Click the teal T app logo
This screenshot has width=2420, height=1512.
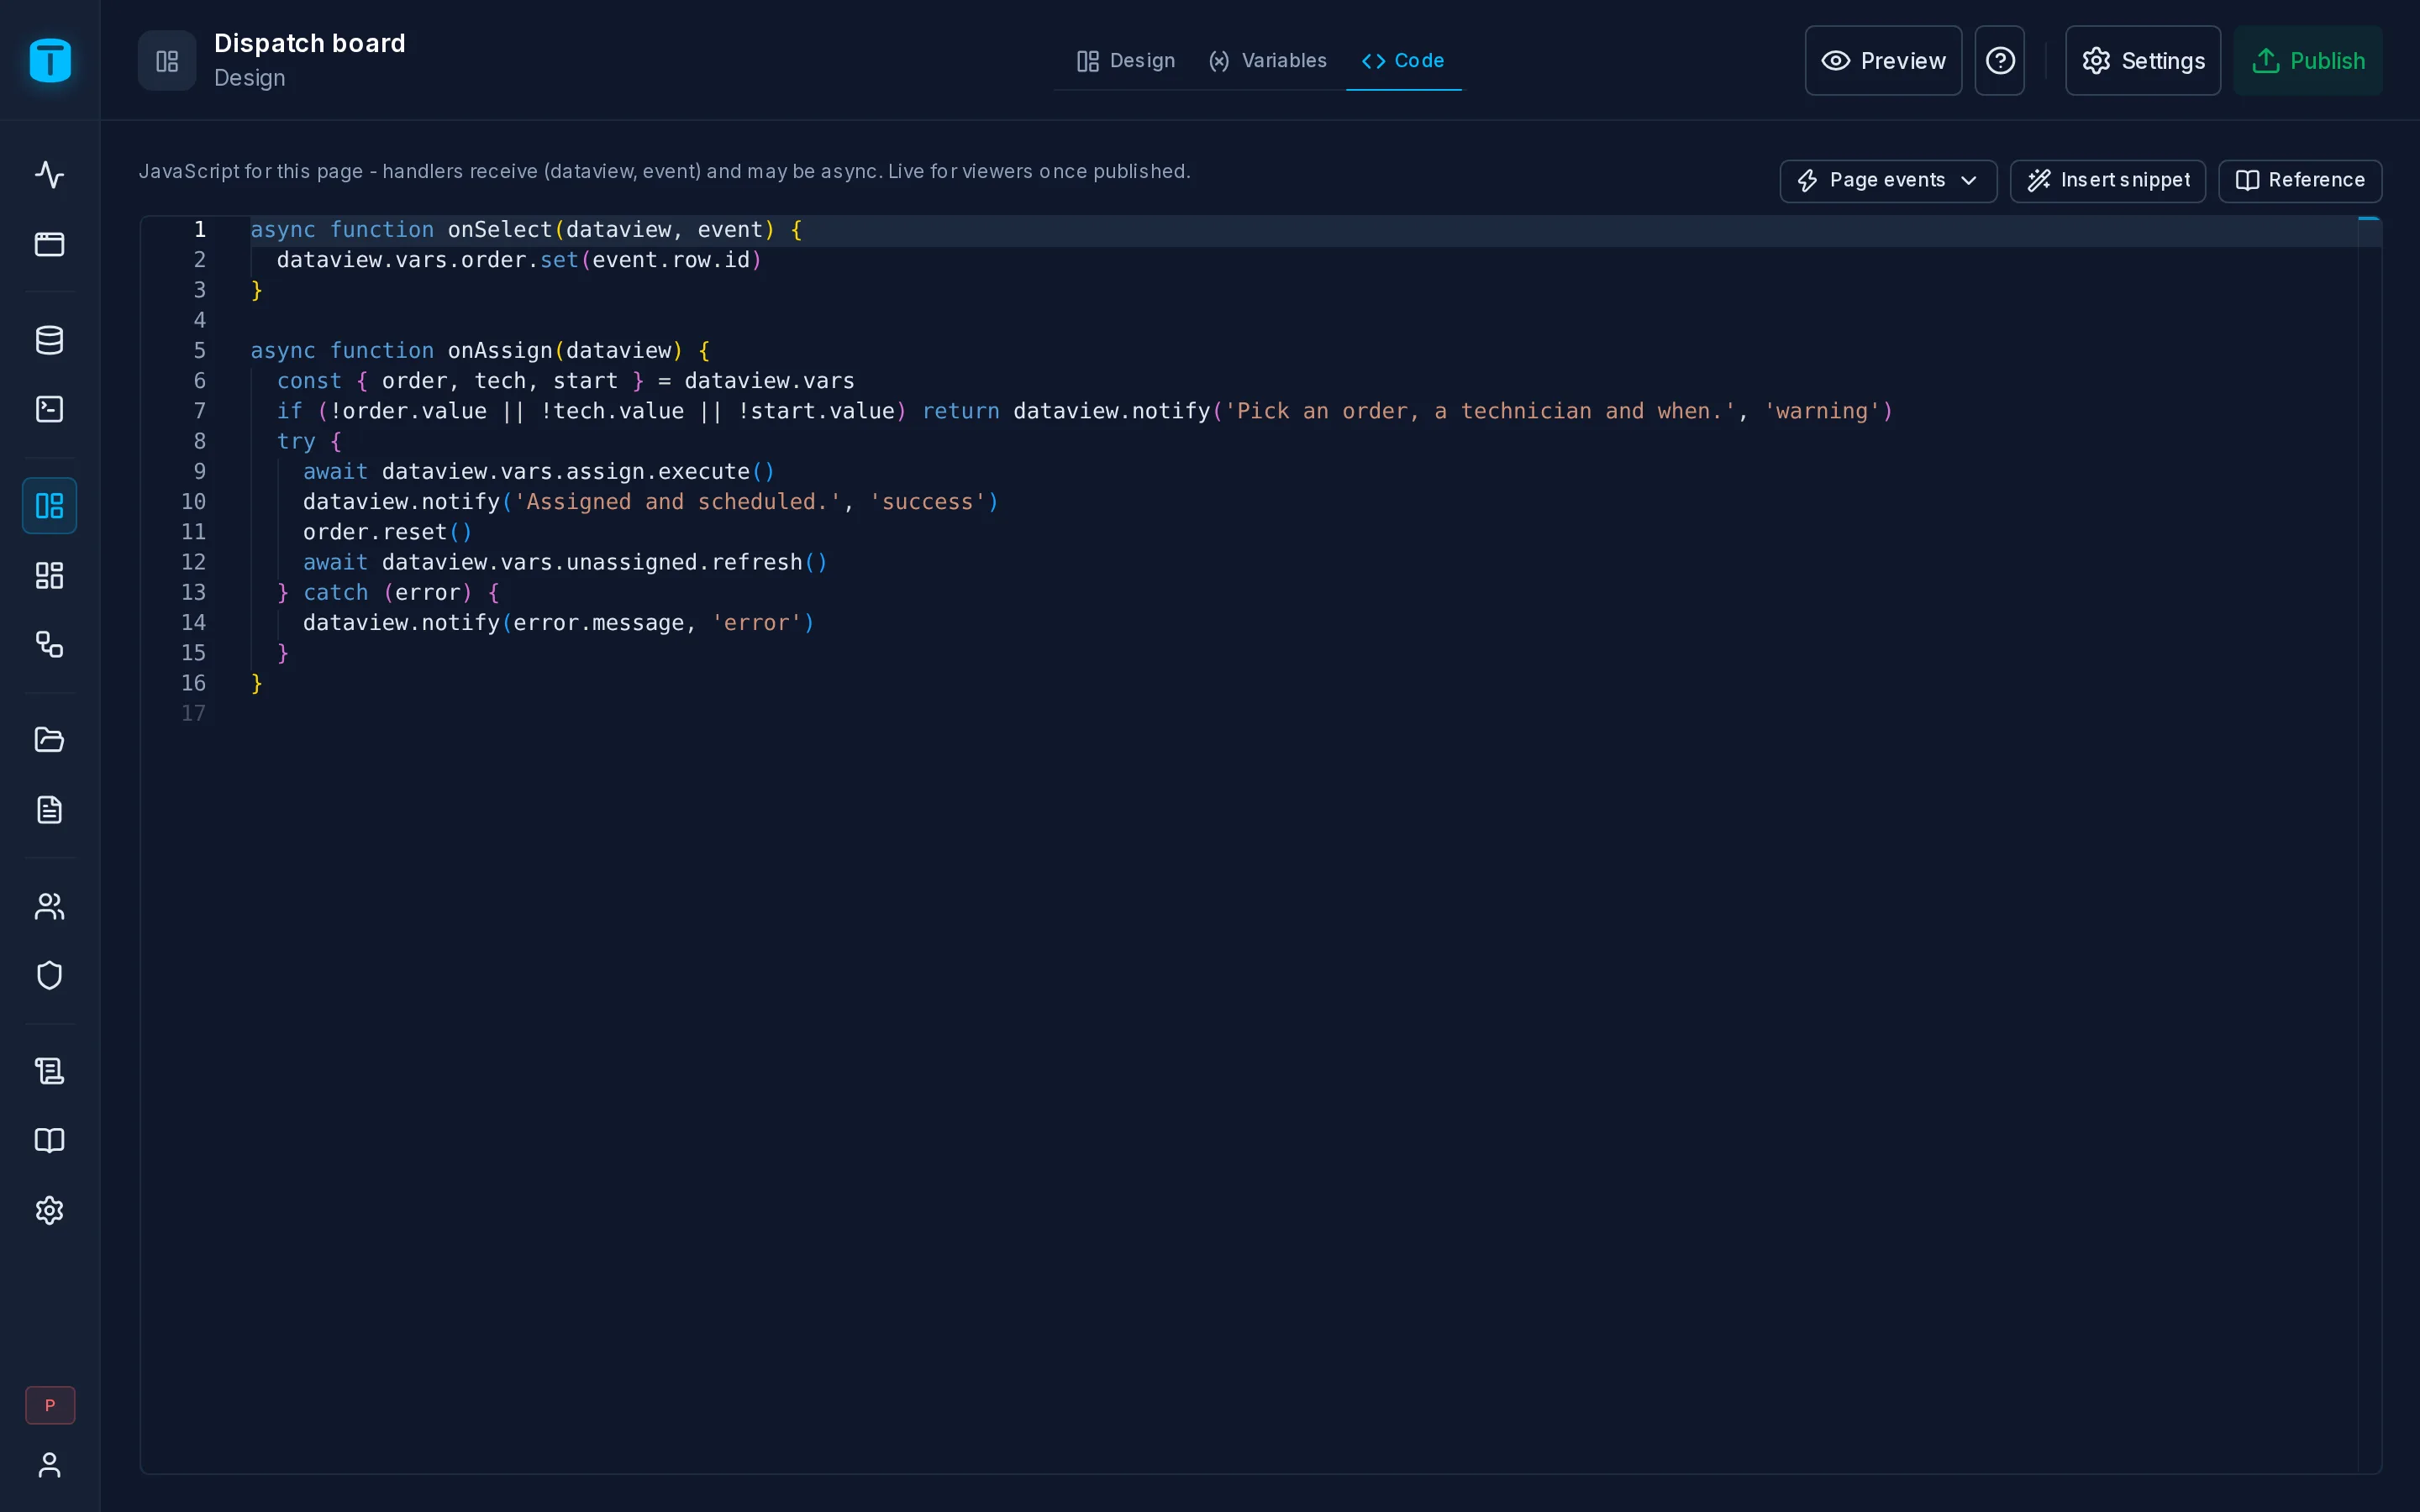click(x=50, y=60)
